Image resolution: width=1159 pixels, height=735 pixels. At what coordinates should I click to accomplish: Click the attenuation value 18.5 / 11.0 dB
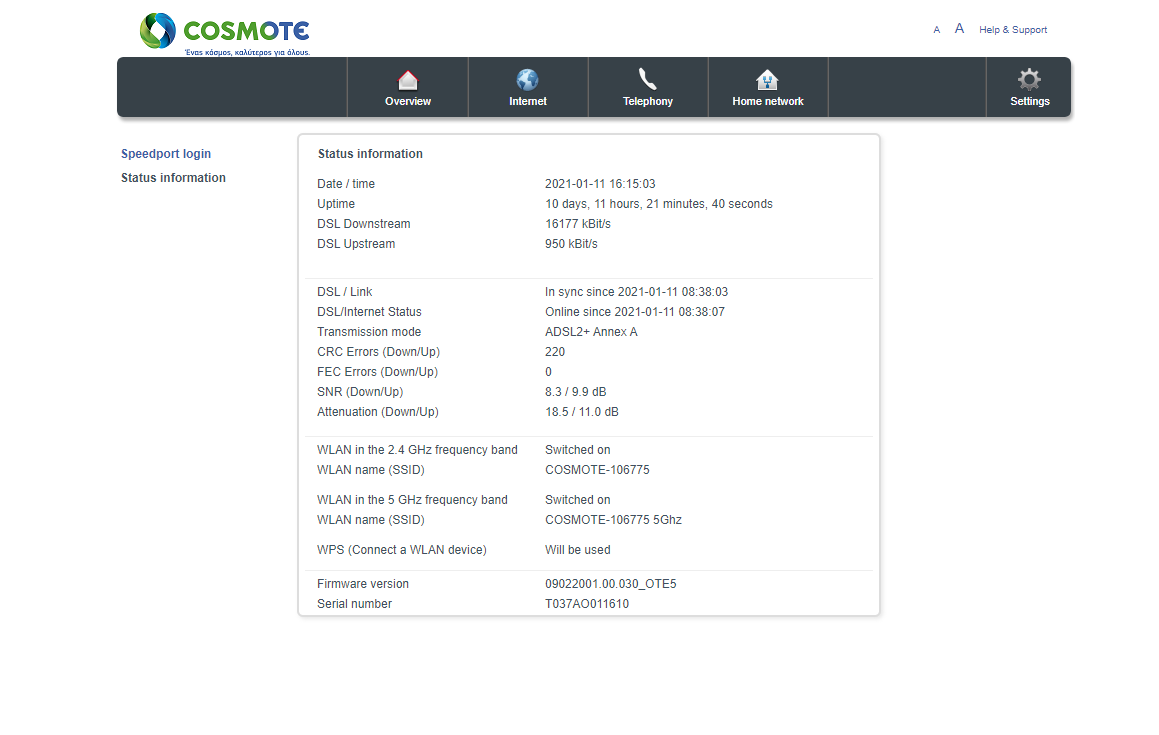[x=582, y=412]
